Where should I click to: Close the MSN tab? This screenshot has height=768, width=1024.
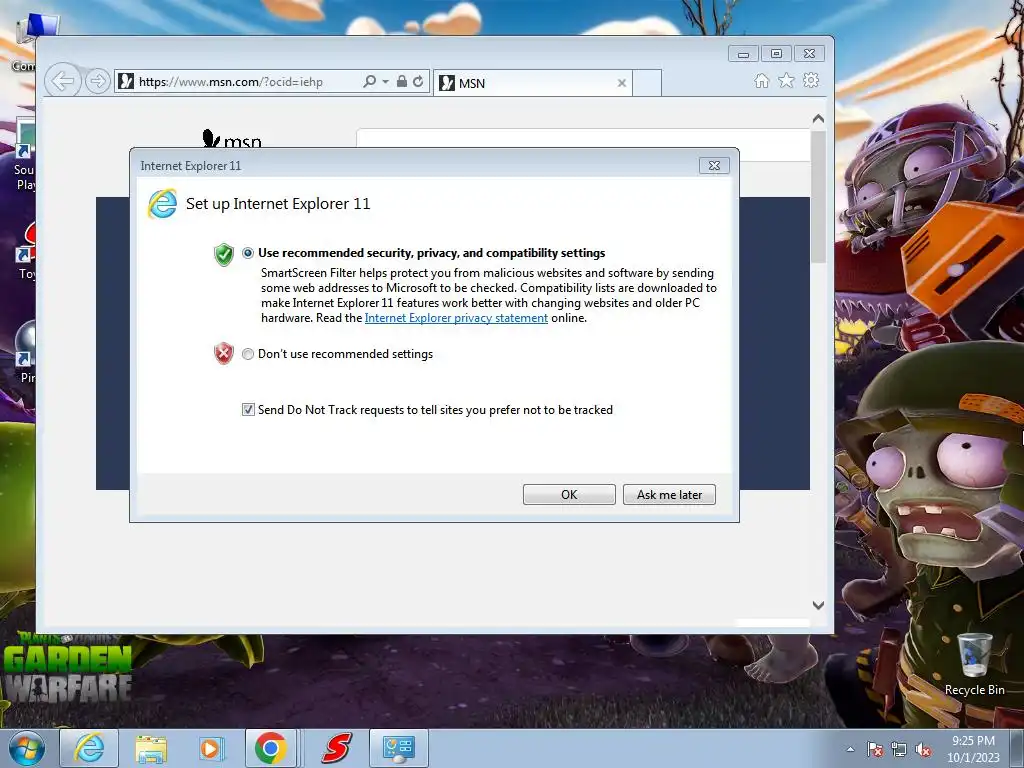tap(622, 83)
